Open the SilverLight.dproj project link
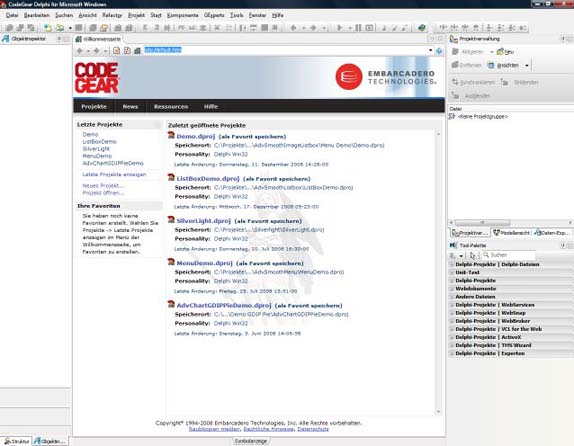Viewport: 574px width, 446px height. pyautogui.click(x=204, y=221)
